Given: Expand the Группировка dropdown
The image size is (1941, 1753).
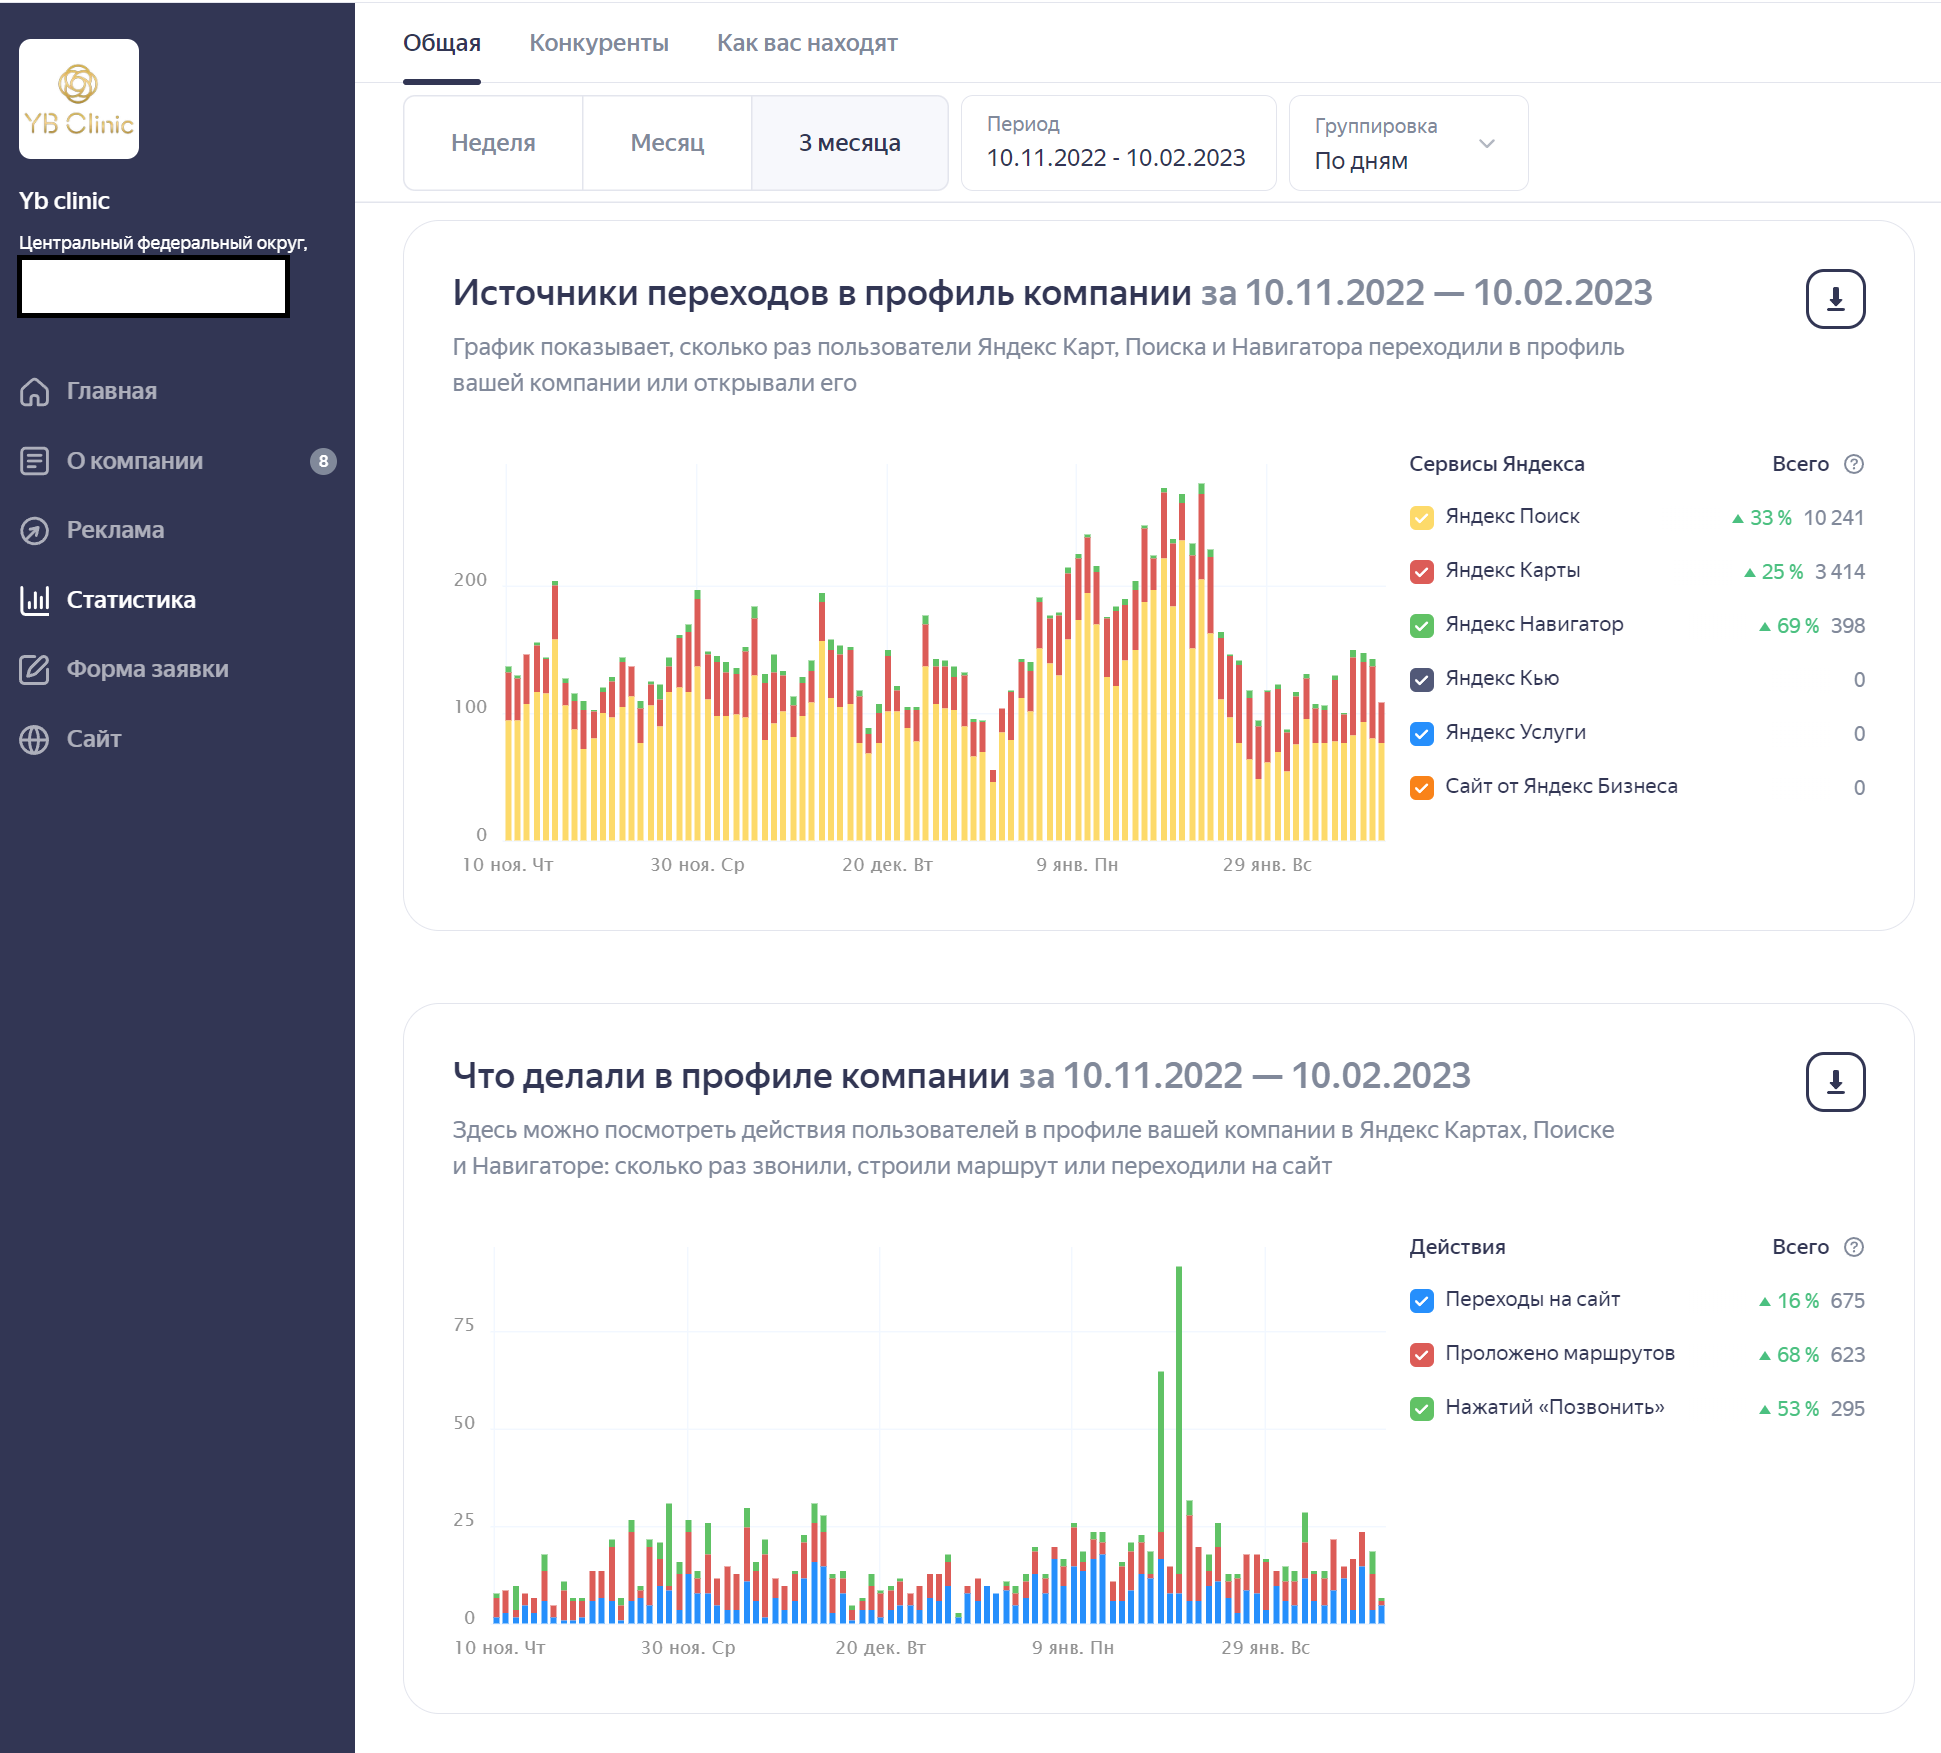Looking at the screenshot, I should [1408, 143].
